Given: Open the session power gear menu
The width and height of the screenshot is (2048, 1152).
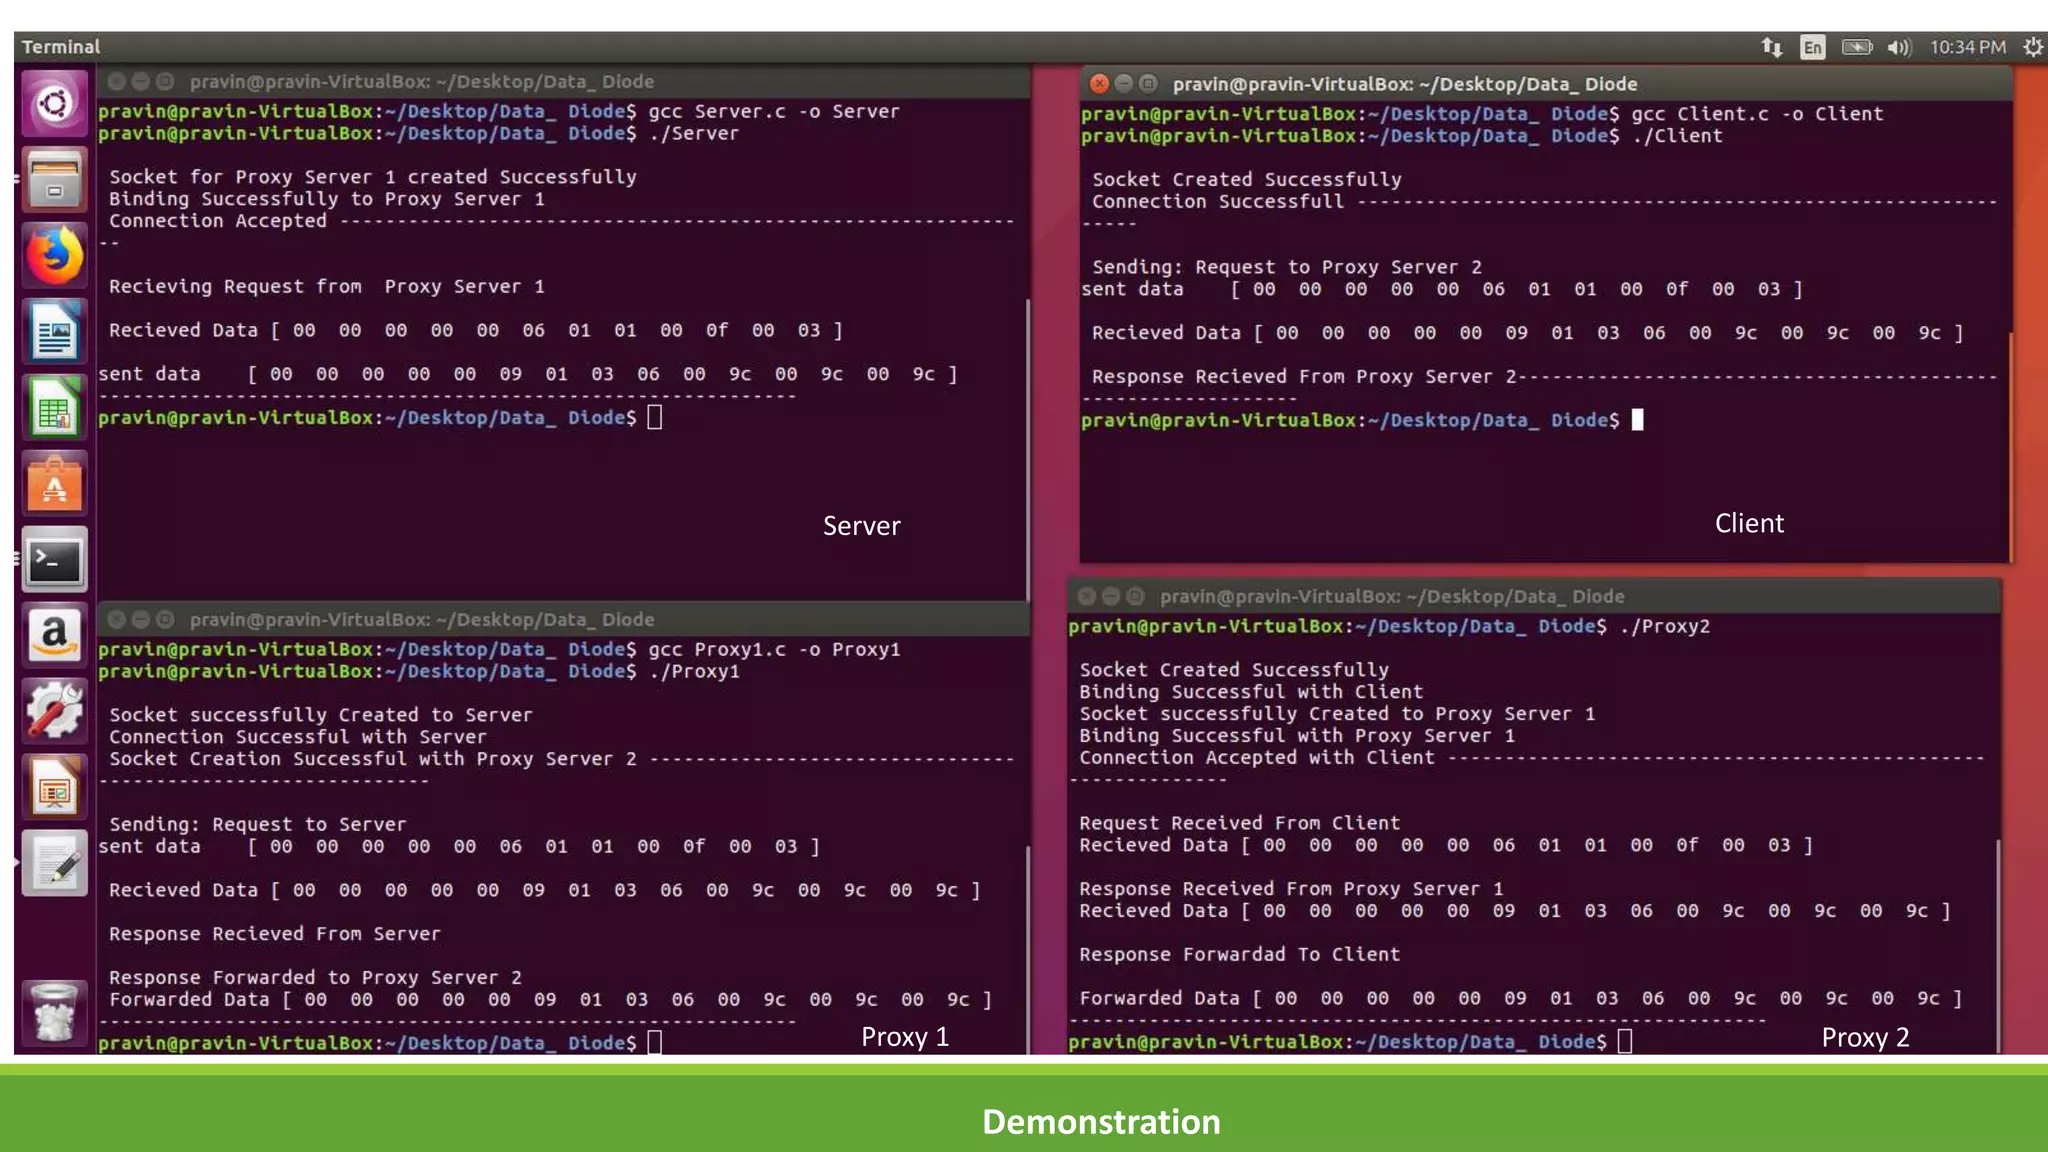Looking at the screenshot, I should (x=2033, y=47).
